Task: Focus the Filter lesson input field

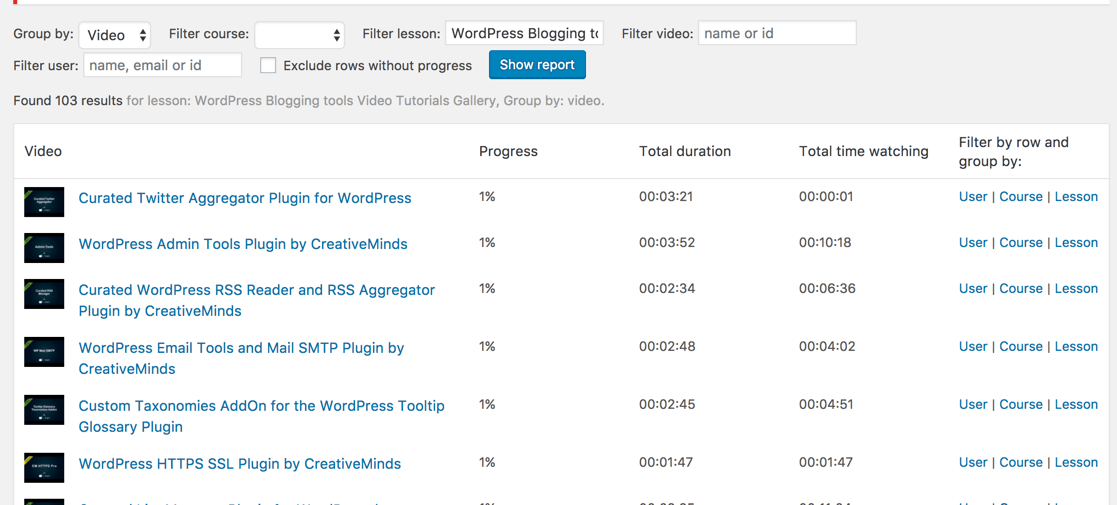Action: click(524, 34)
